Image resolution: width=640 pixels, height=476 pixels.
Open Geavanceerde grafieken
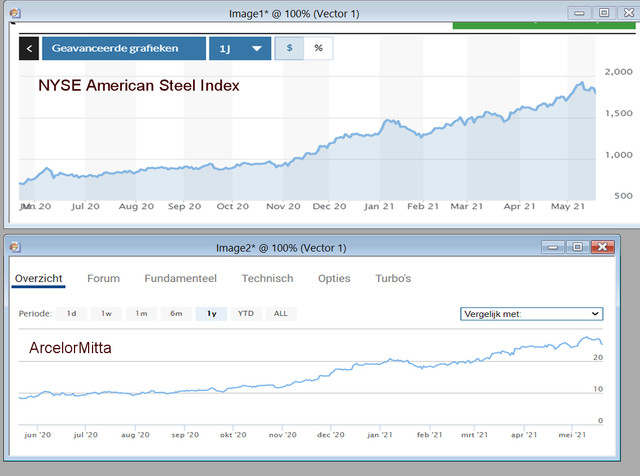124,49
